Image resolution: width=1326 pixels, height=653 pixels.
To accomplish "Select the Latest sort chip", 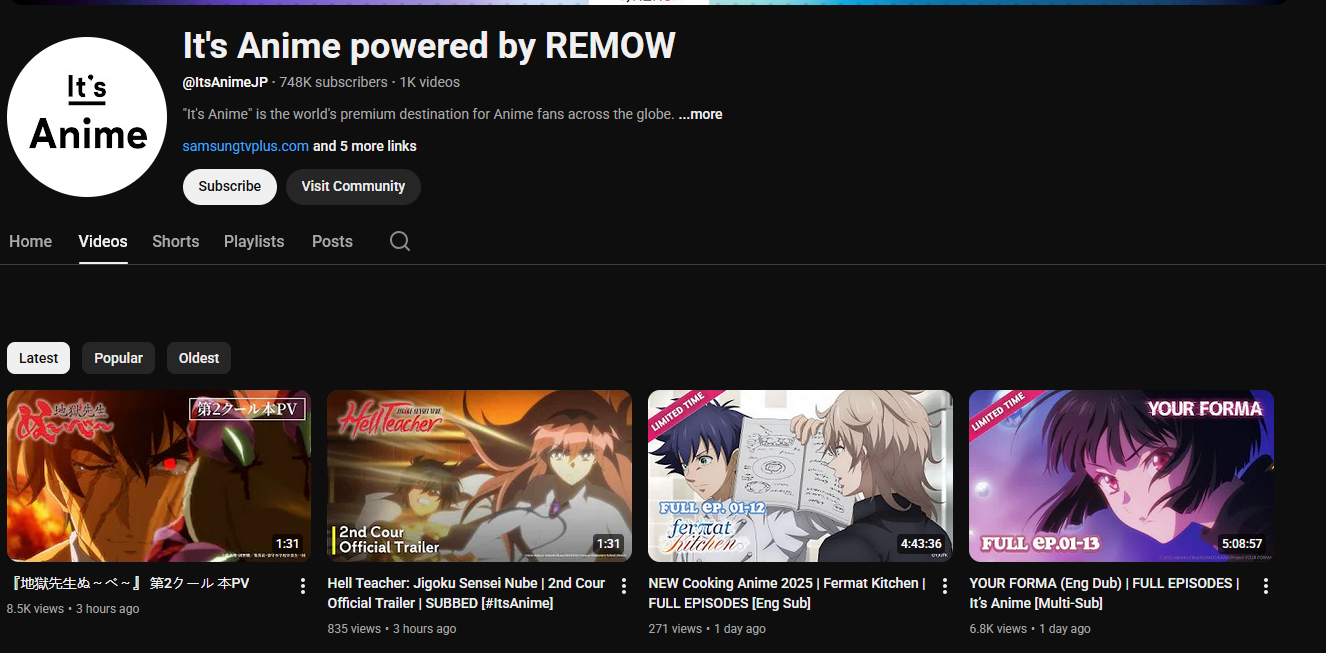I will [x=39, y=358].
